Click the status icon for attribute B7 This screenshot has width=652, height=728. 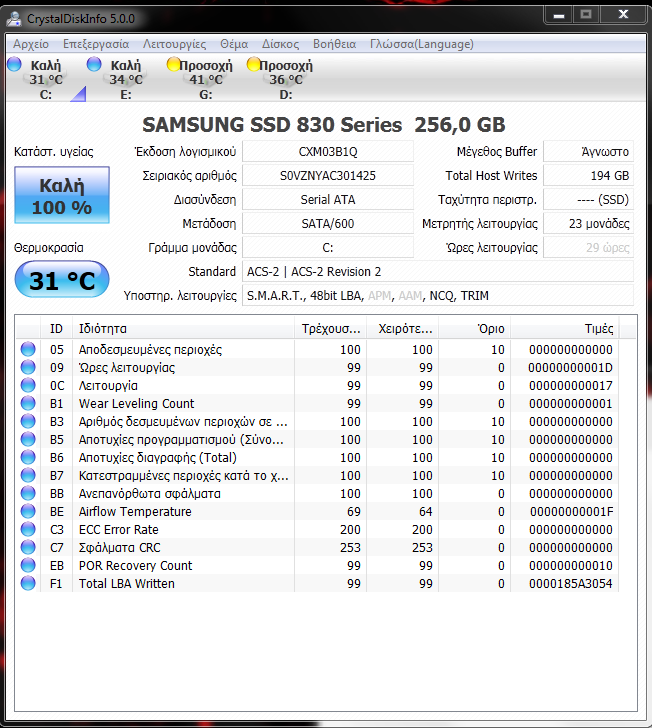click(x=28, y=475)
